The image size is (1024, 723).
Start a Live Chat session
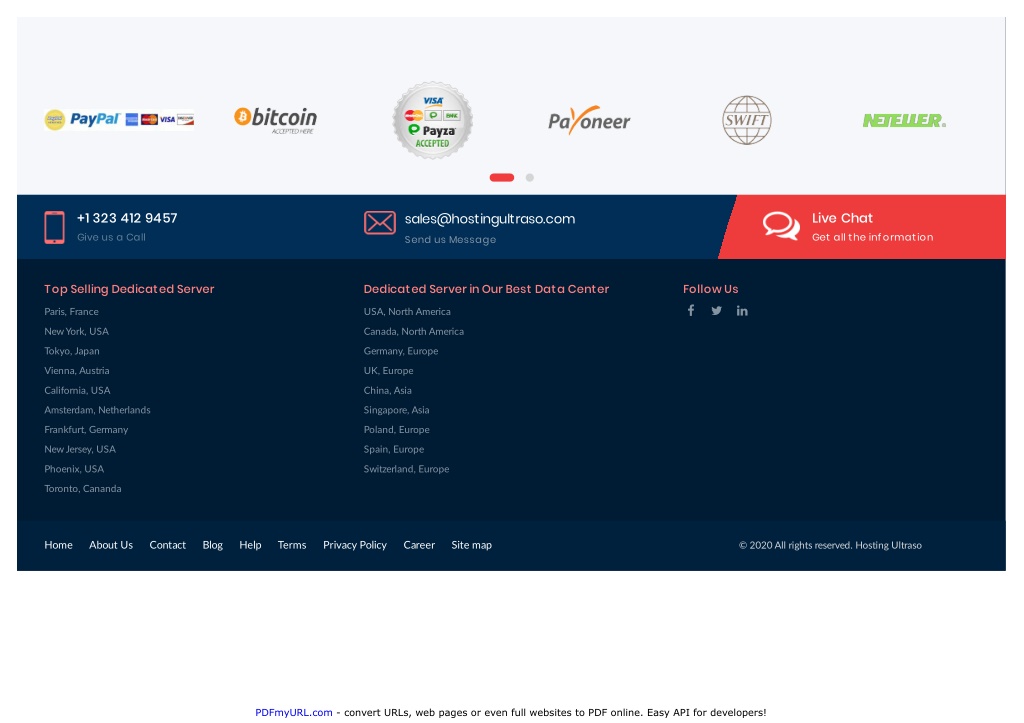coord(842,218)
